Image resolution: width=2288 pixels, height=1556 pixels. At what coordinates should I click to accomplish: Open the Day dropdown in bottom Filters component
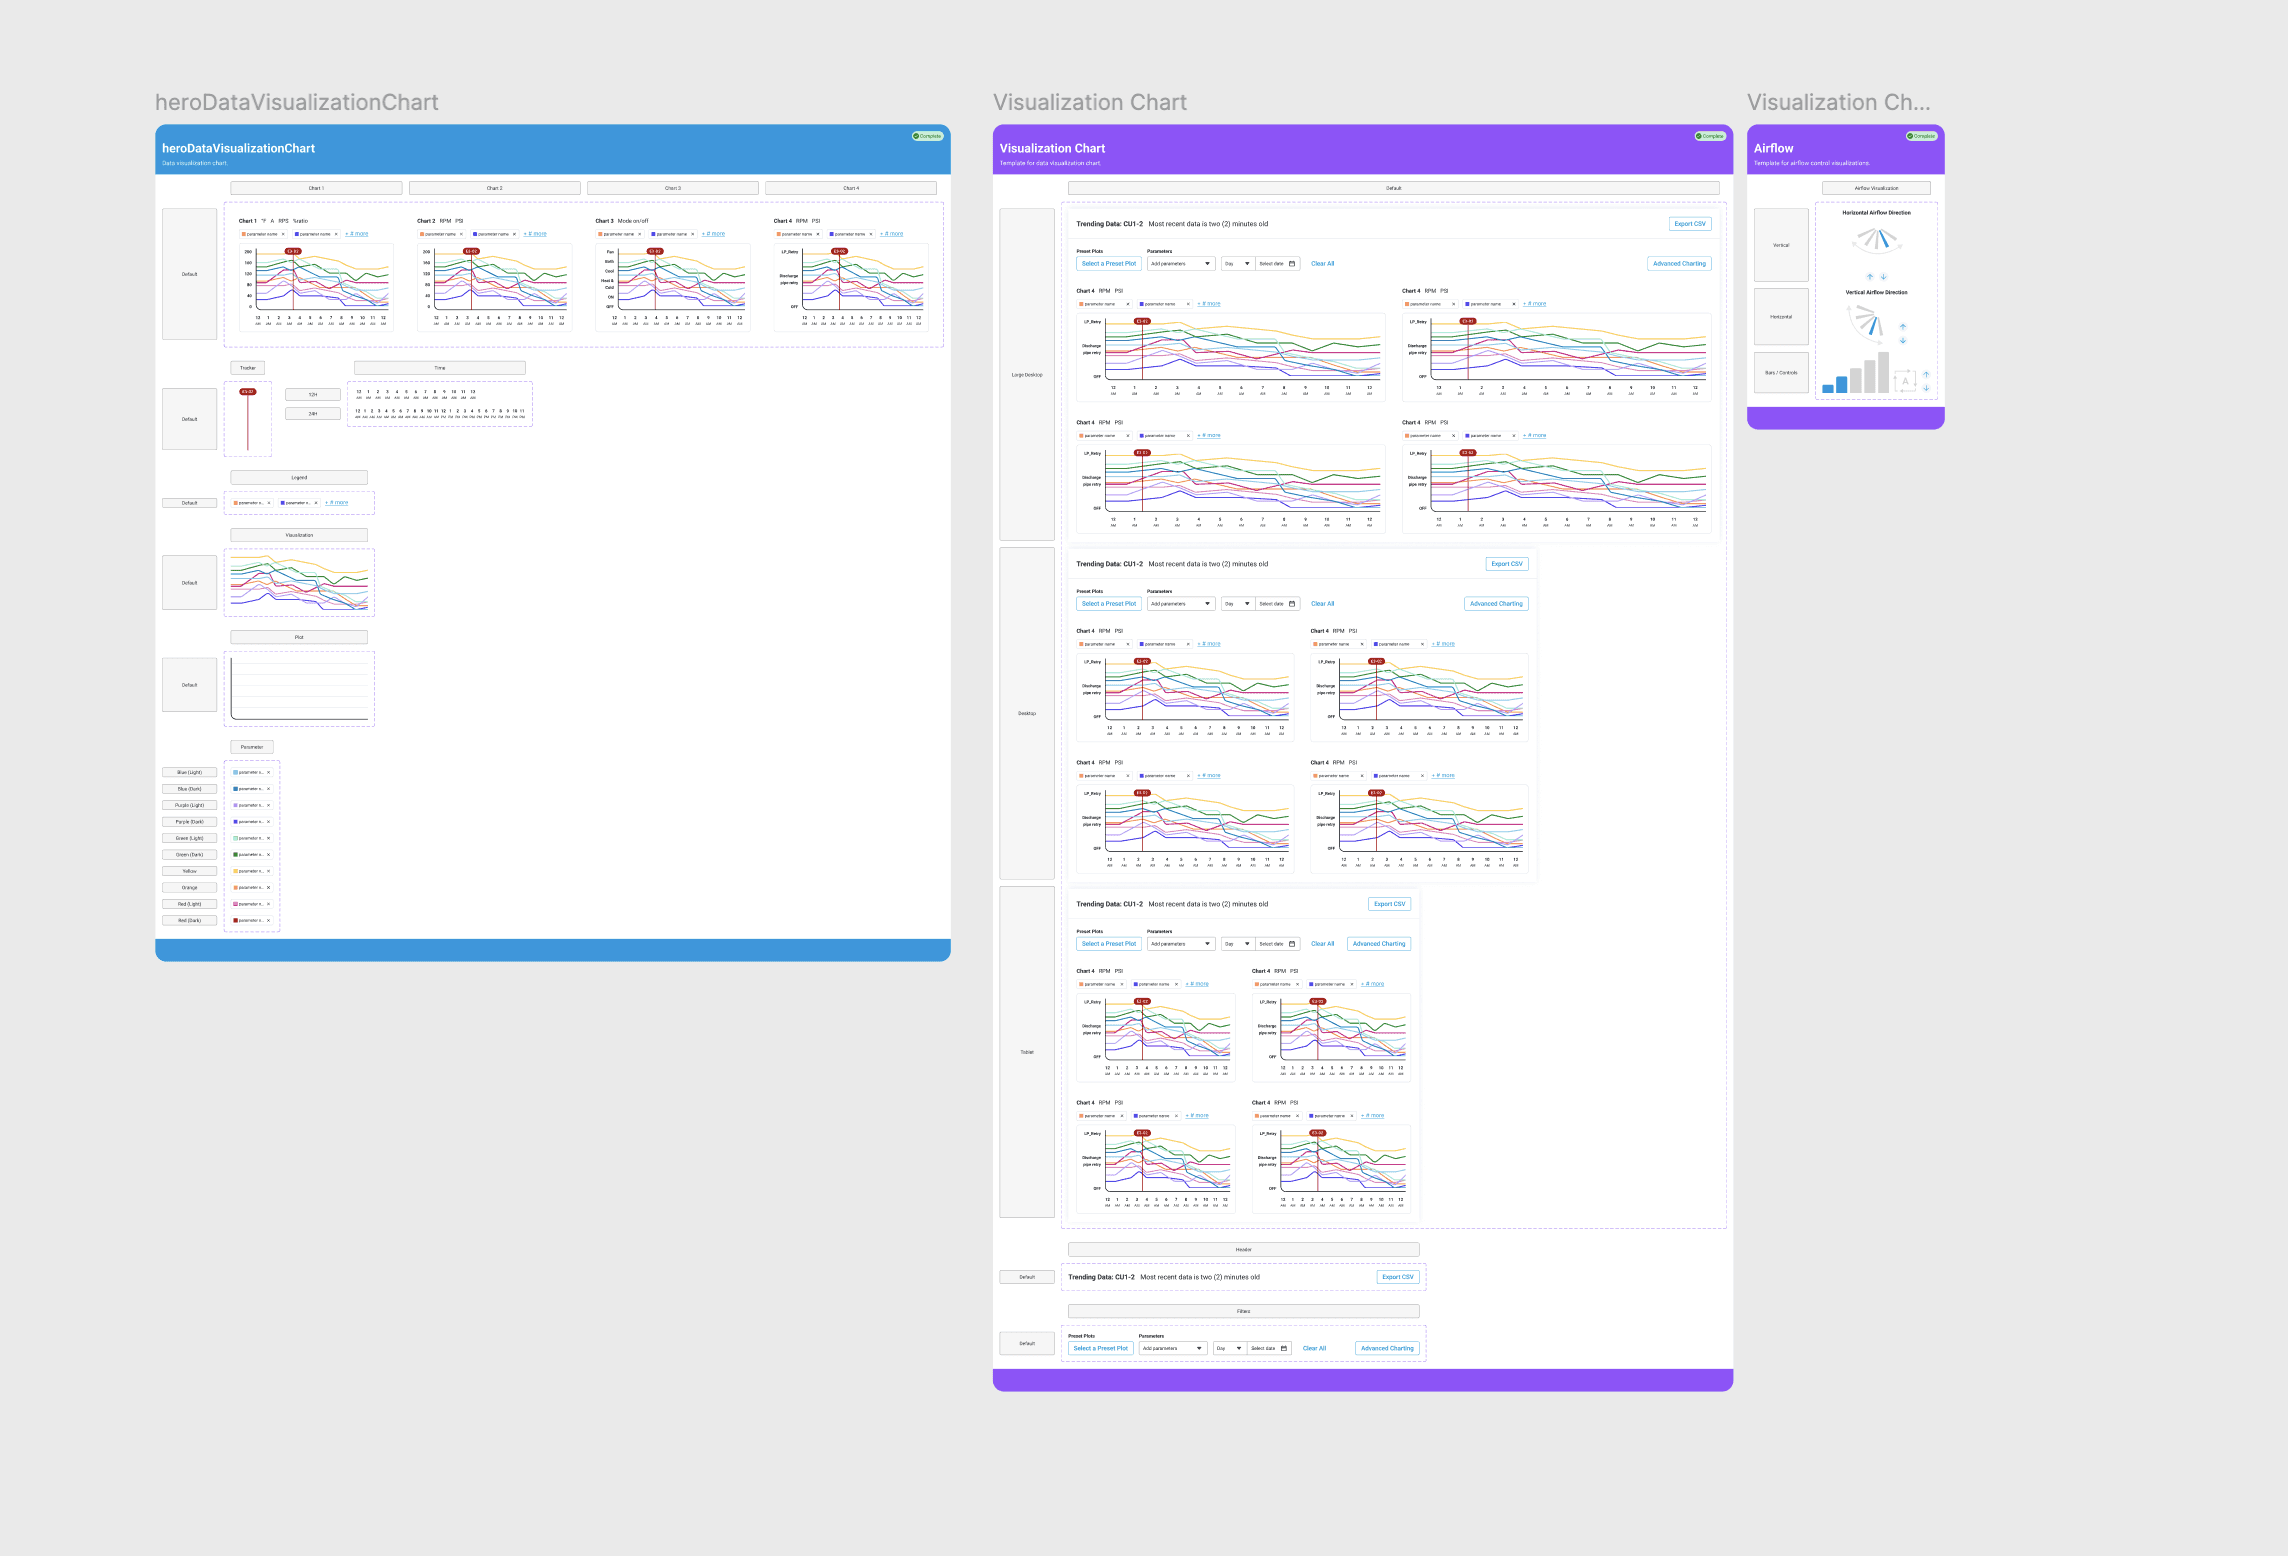coord(1230,1348)
